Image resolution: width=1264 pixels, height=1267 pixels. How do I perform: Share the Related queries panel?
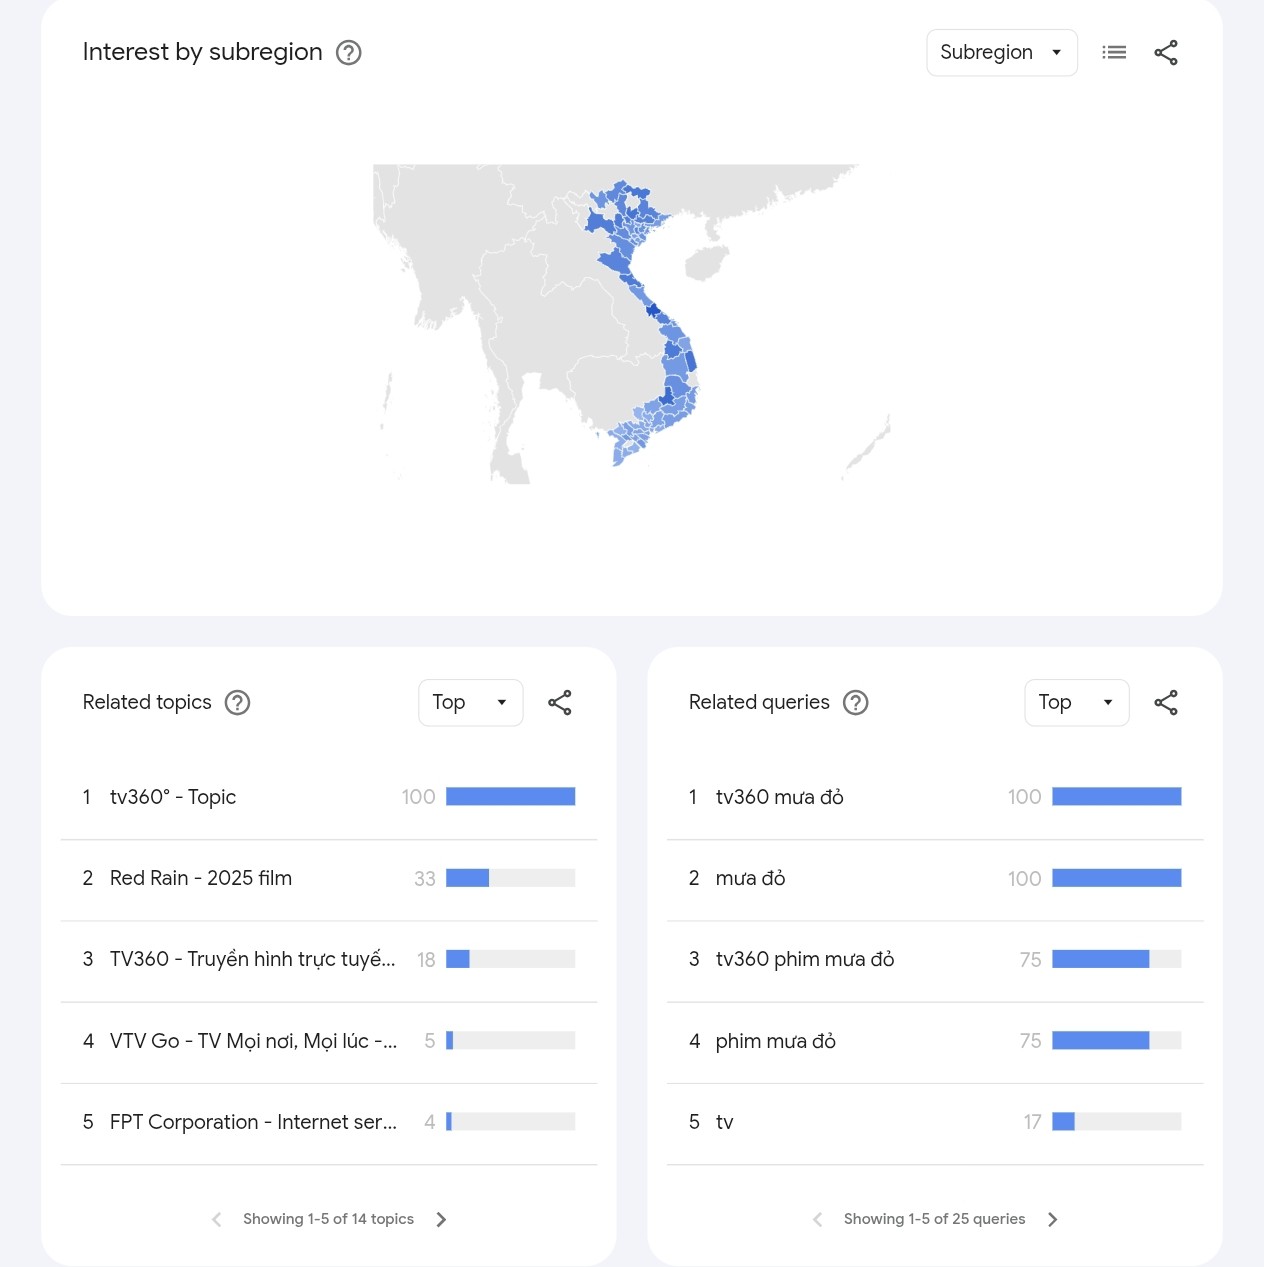point(1166,703)
